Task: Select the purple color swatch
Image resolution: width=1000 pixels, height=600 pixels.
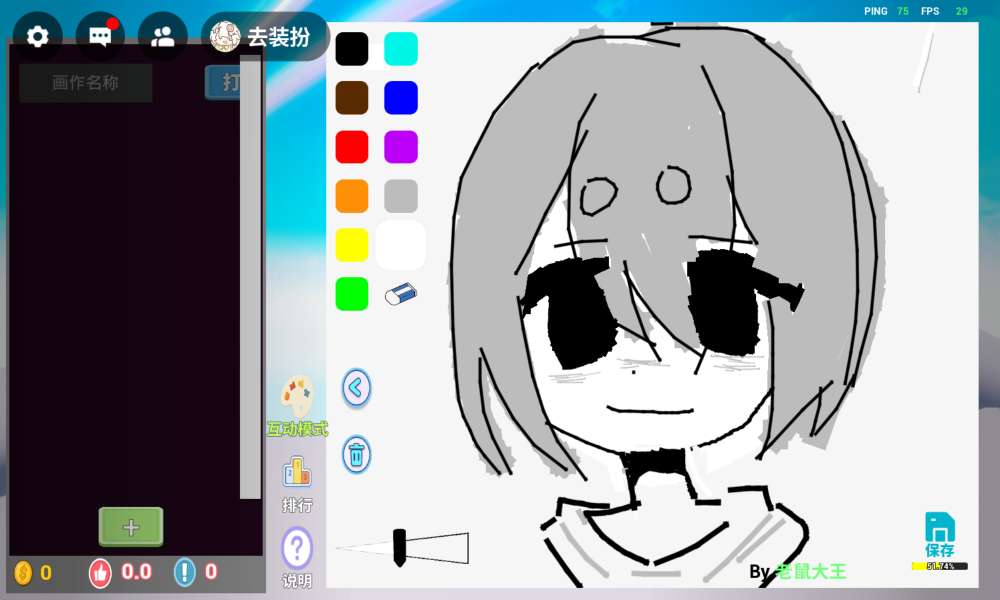Action: (x=401, y=147)
